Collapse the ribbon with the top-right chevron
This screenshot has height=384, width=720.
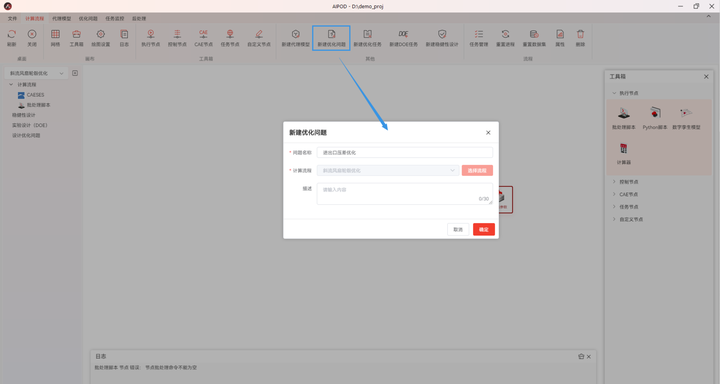pos(709,16)
